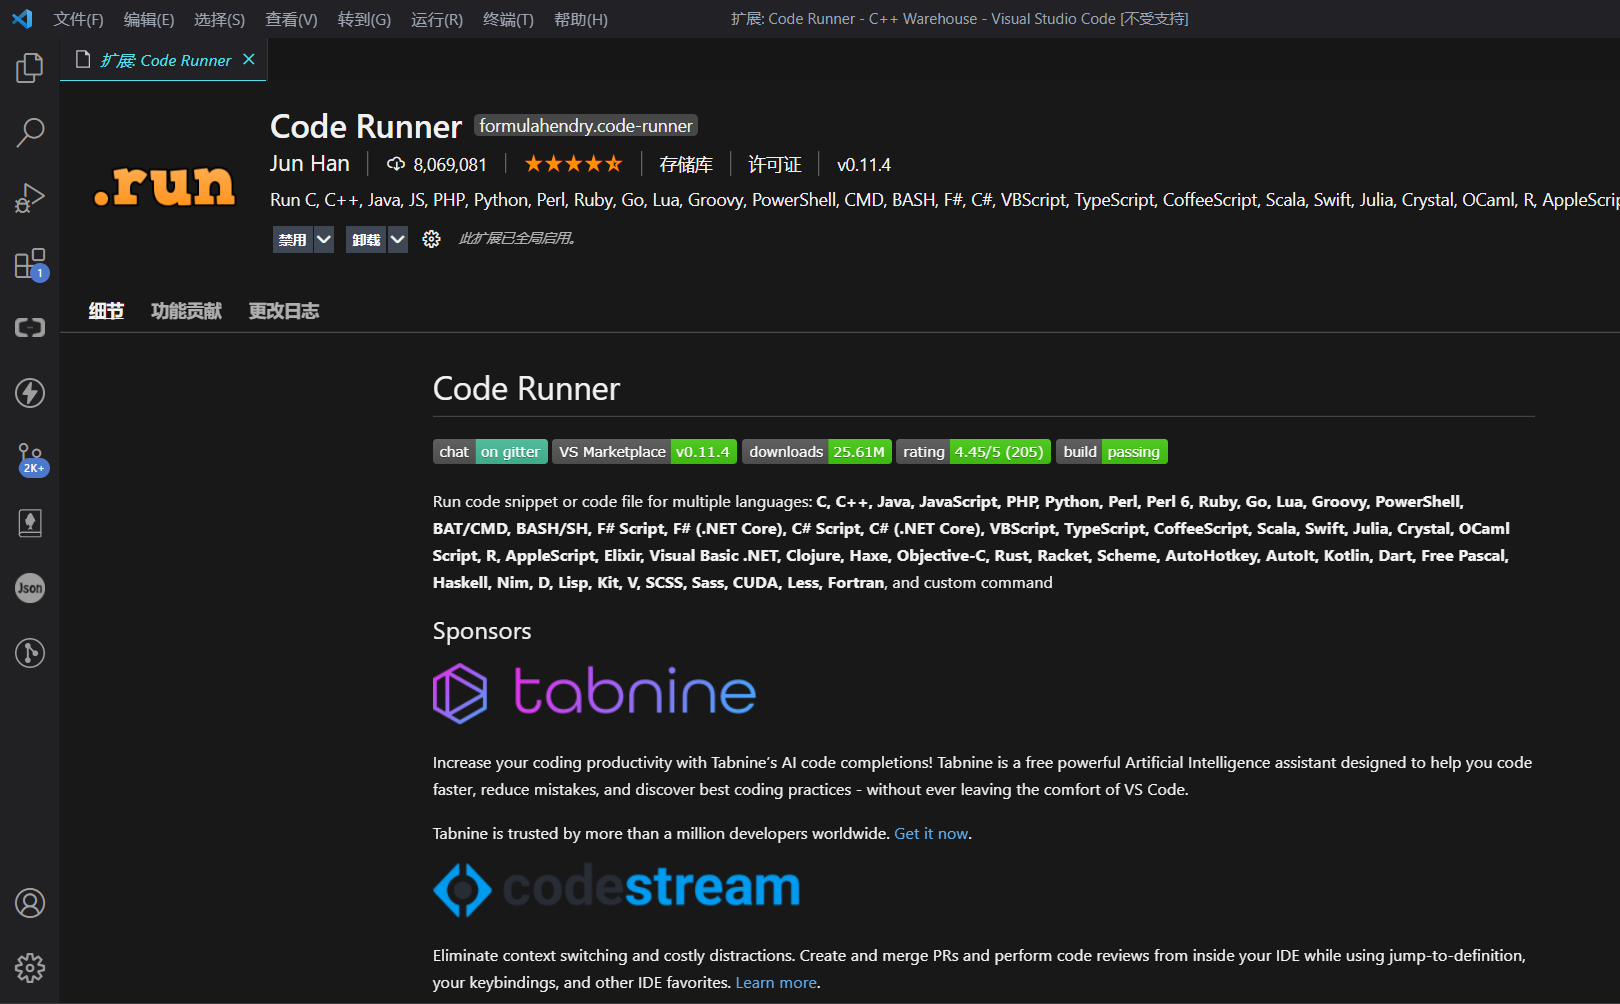The height and width of the screenshot is (1004, 1620).
Task: Close the Code Runner extension tab
Action: 249,60
